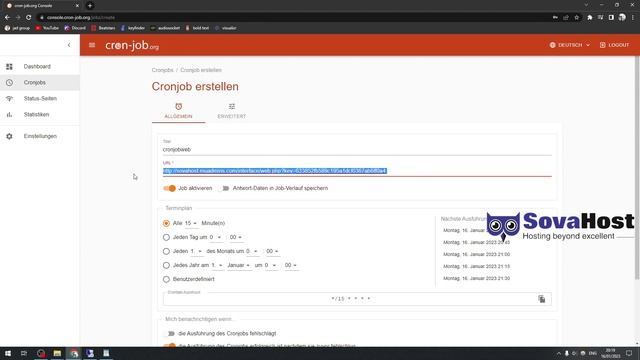640x360 pixels.
Task: Open the des Monats um minute dropdown
Action: pos(272,251)
